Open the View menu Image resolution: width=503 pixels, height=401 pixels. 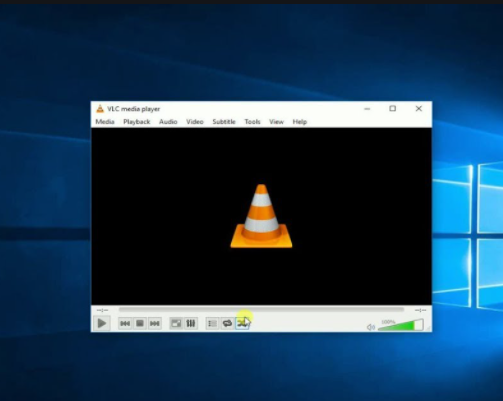point(276,122)
